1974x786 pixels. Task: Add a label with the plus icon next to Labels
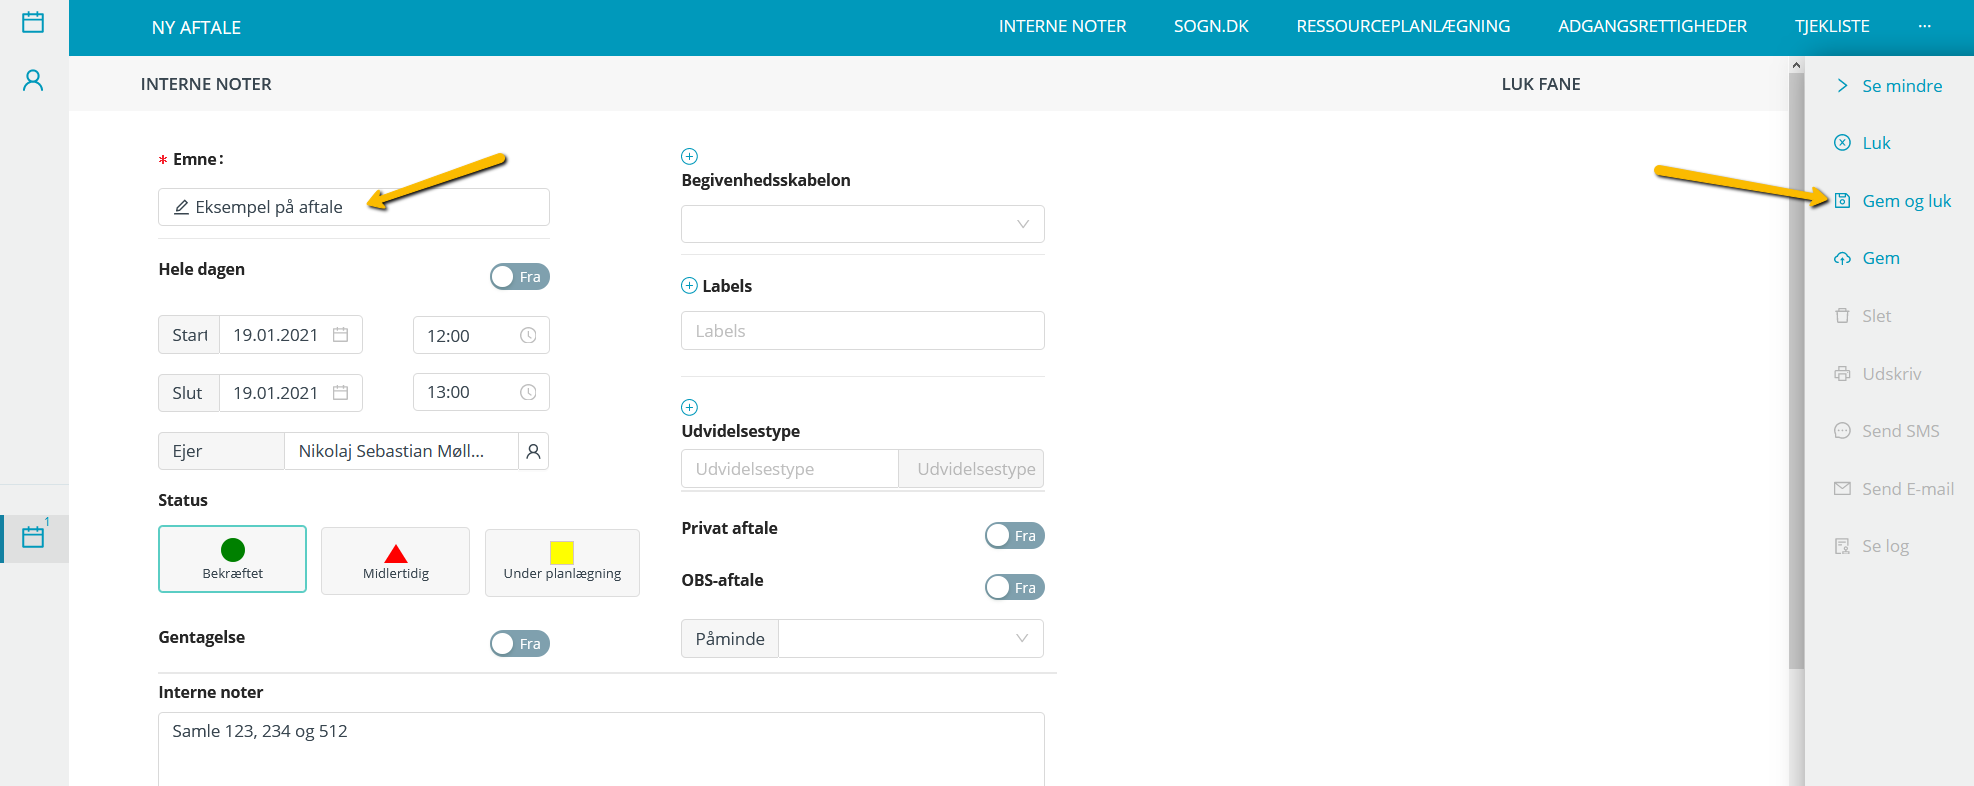coord(689,286)
